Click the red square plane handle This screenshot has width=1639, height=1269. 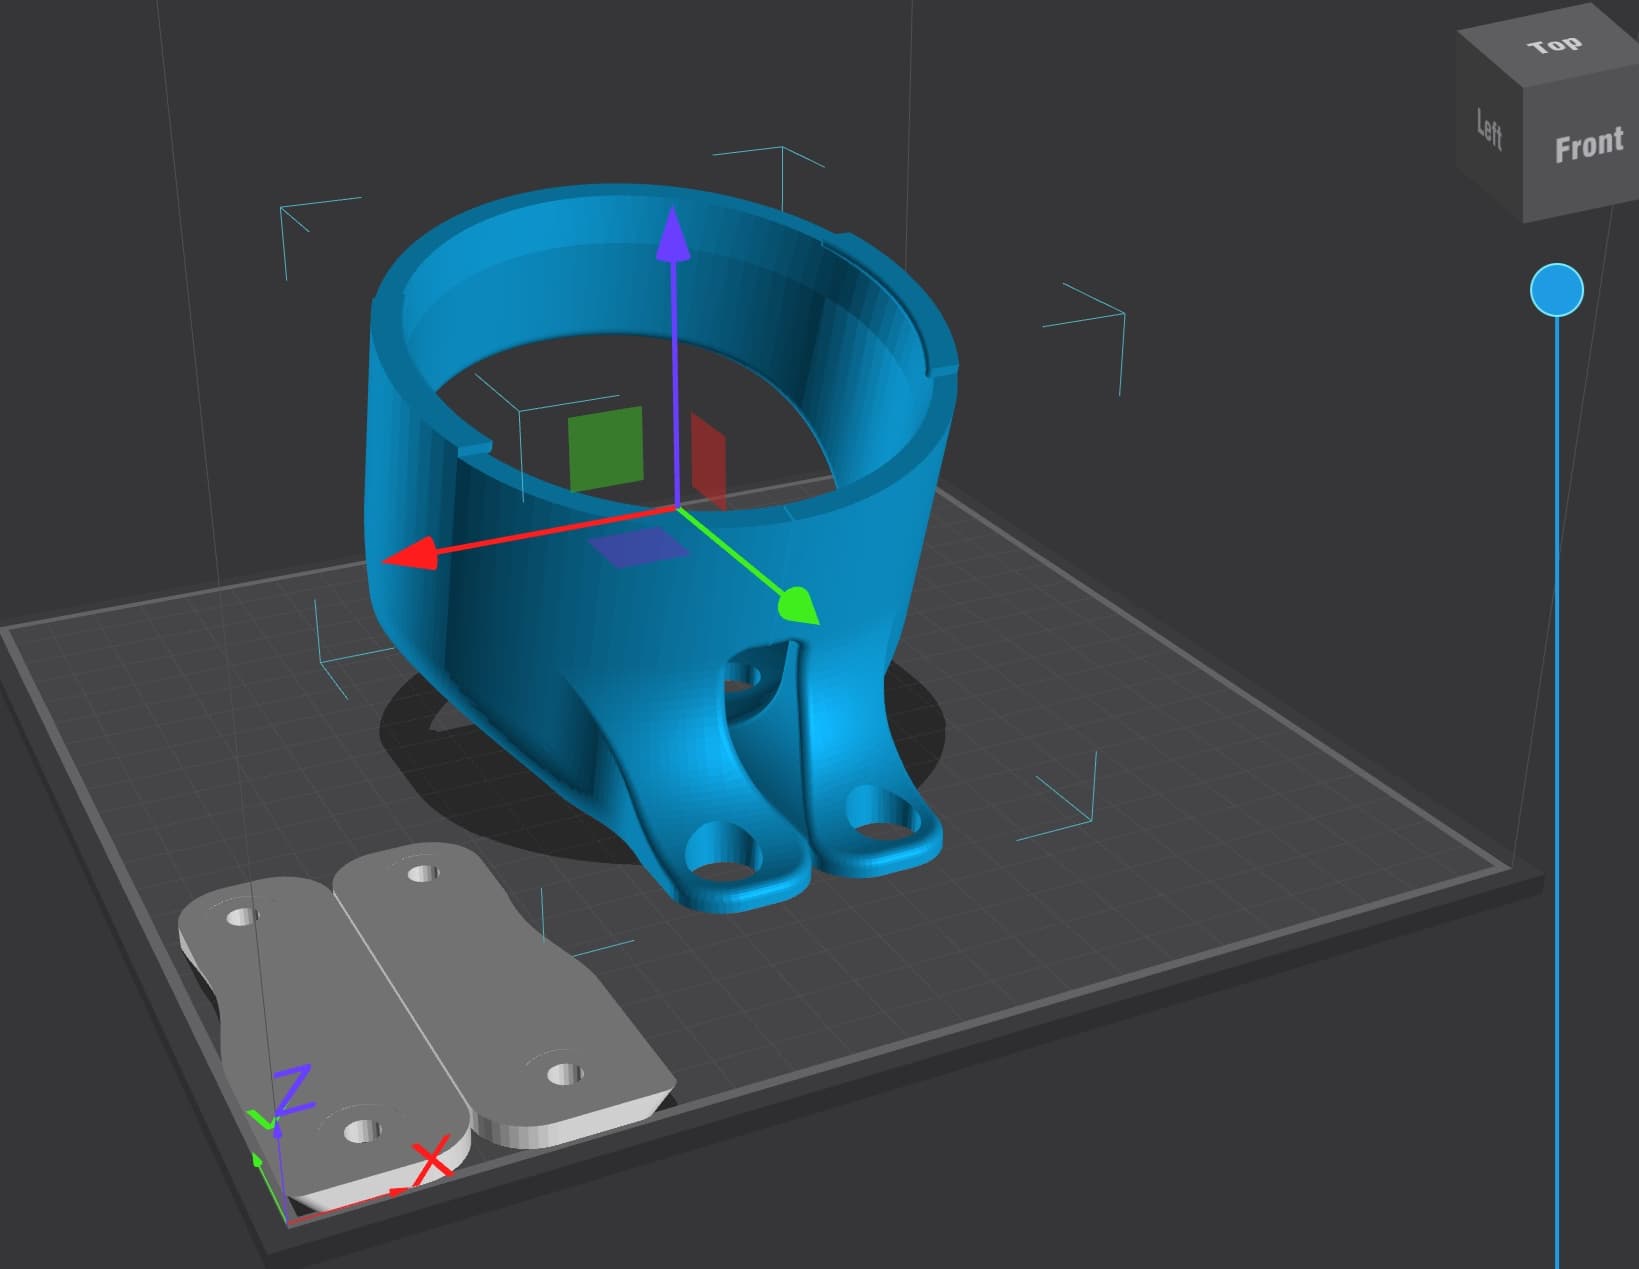(x=708, y=459)
